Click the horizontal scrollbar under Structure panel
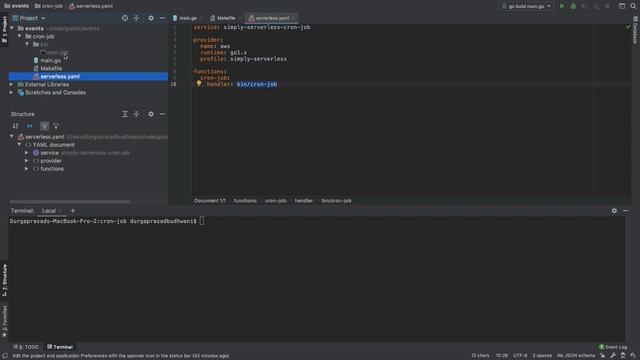This screenshot has width=640, height=360. (70, 202)
